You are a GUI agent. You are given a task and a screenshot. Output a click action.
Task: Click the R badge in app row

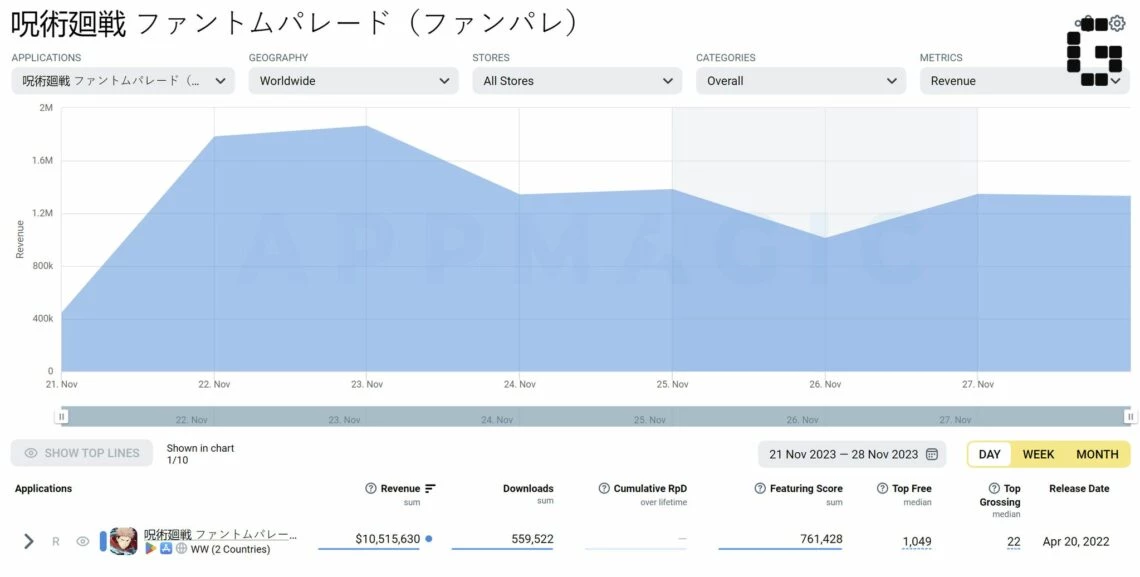click(x=55, y=541)
